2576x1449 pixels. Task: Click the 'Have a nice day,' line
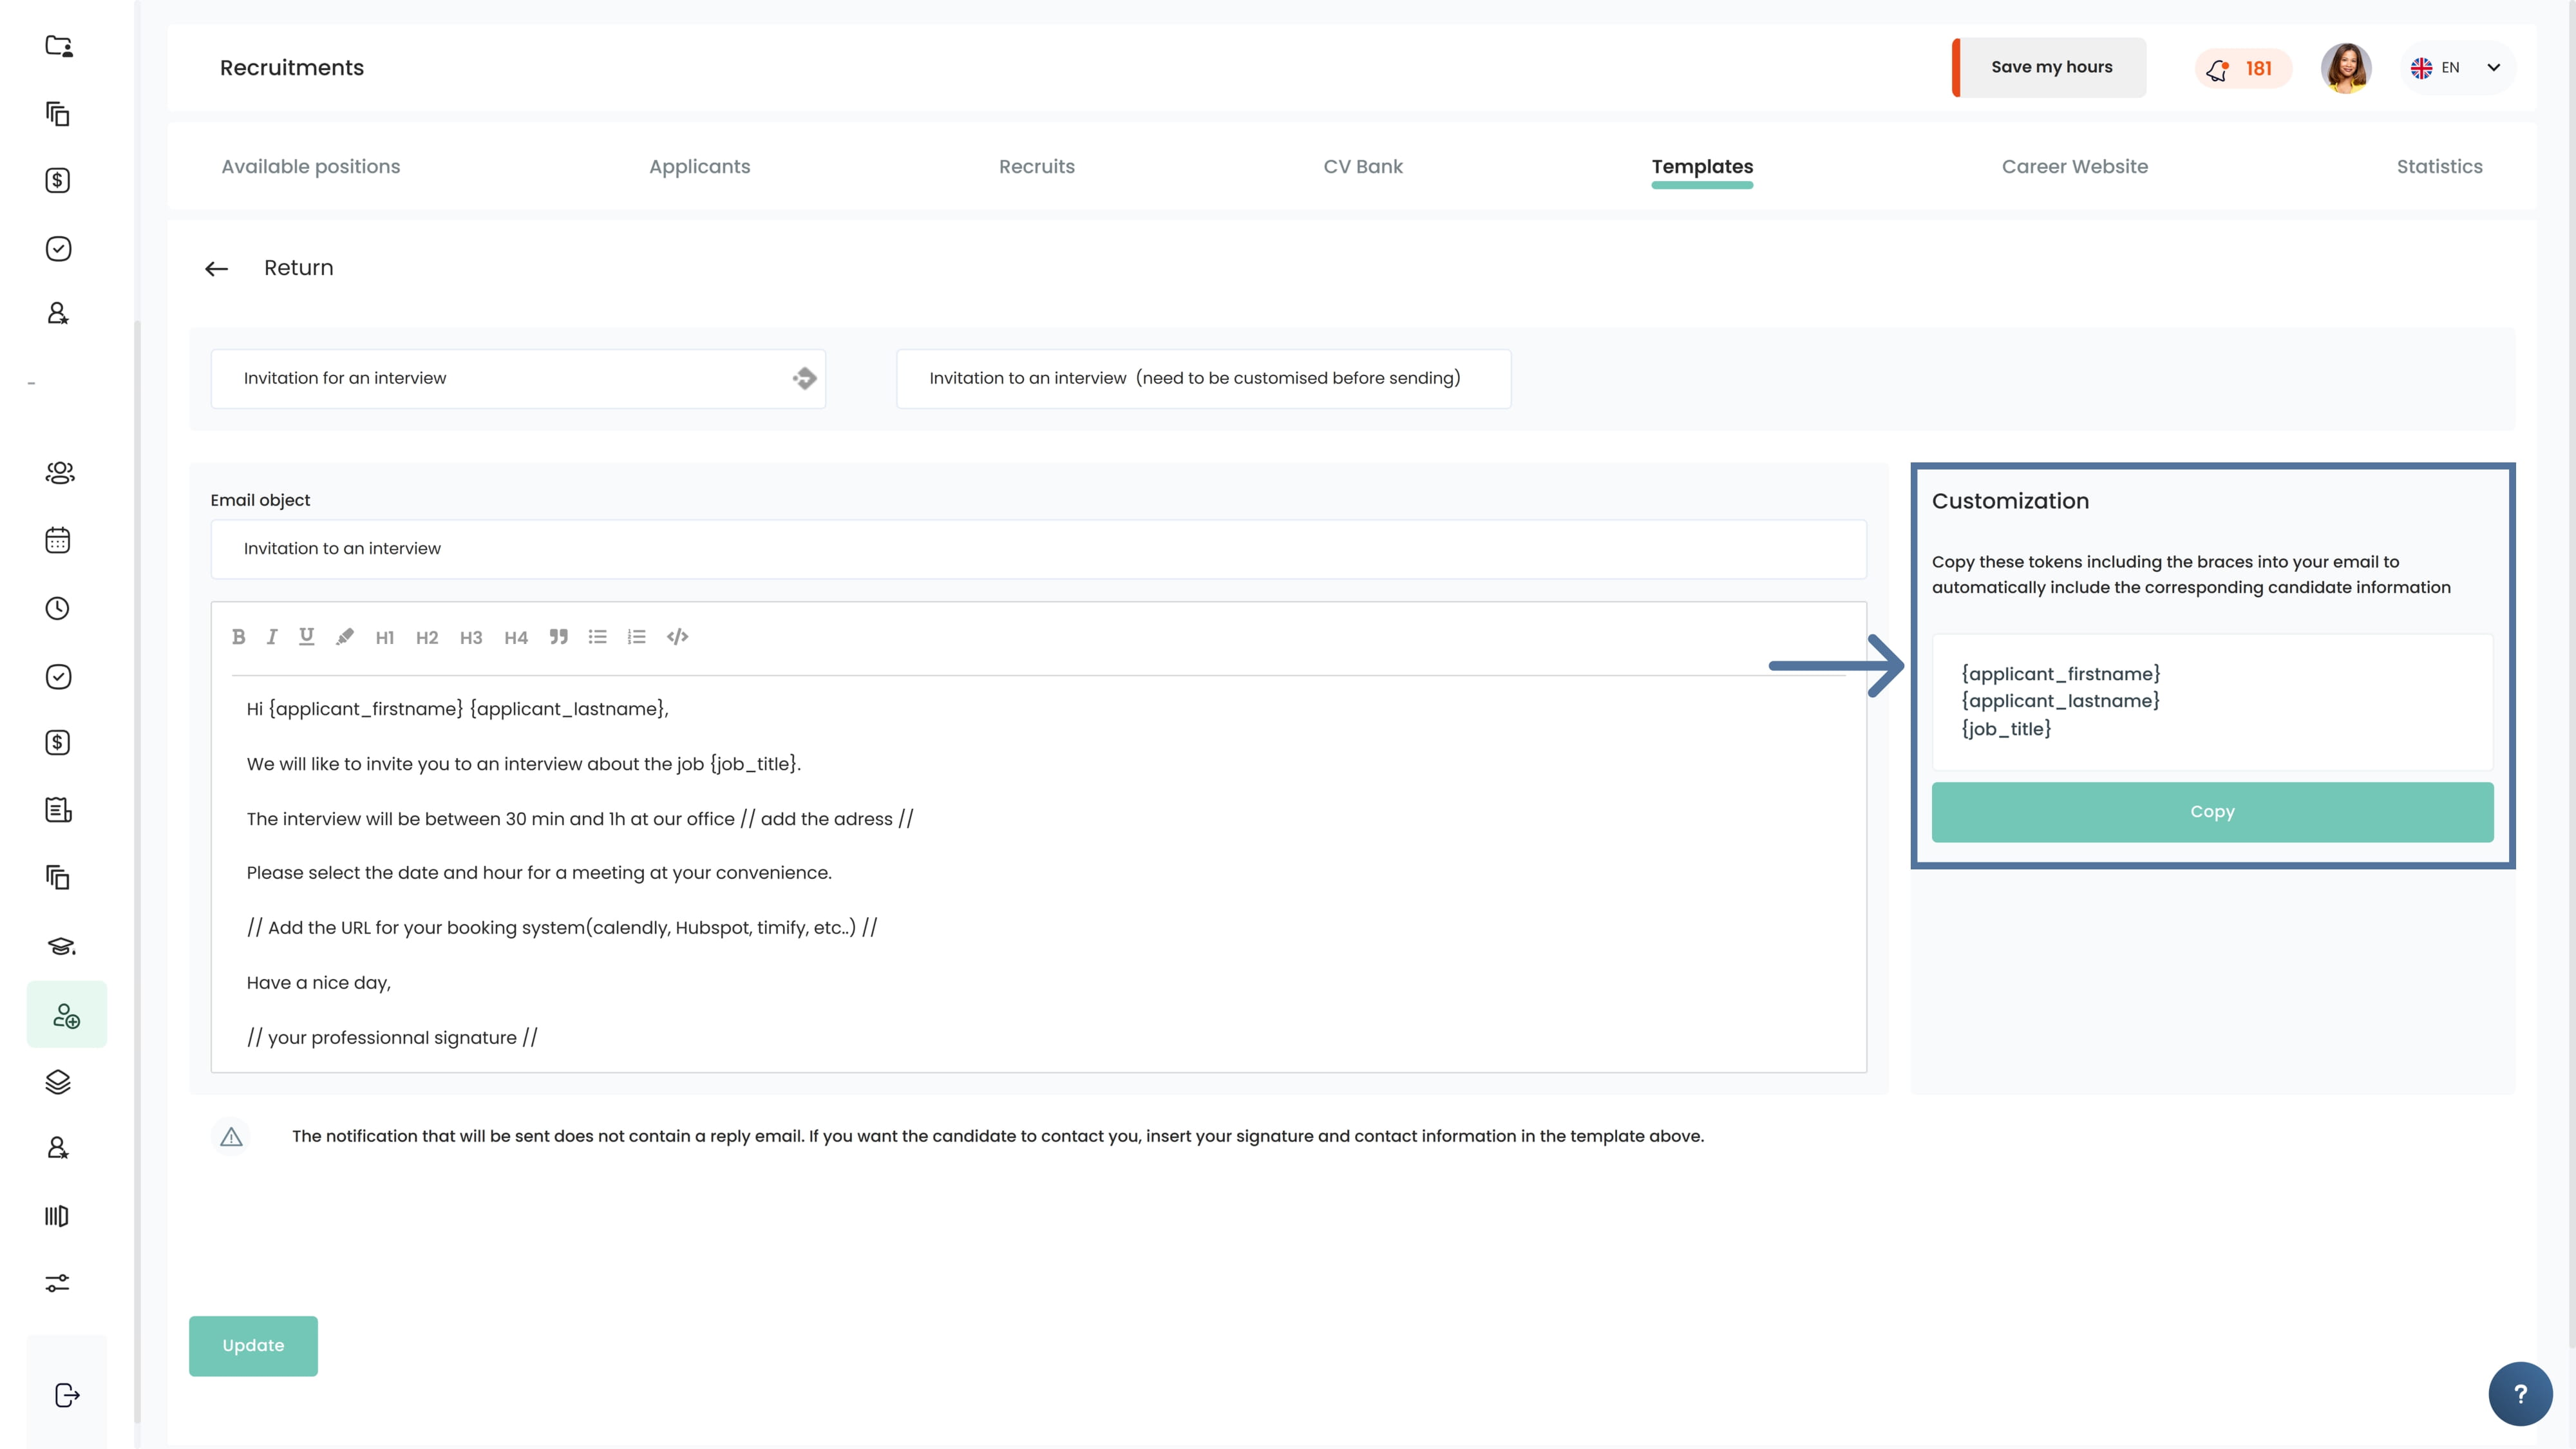[x=319, y=983]
